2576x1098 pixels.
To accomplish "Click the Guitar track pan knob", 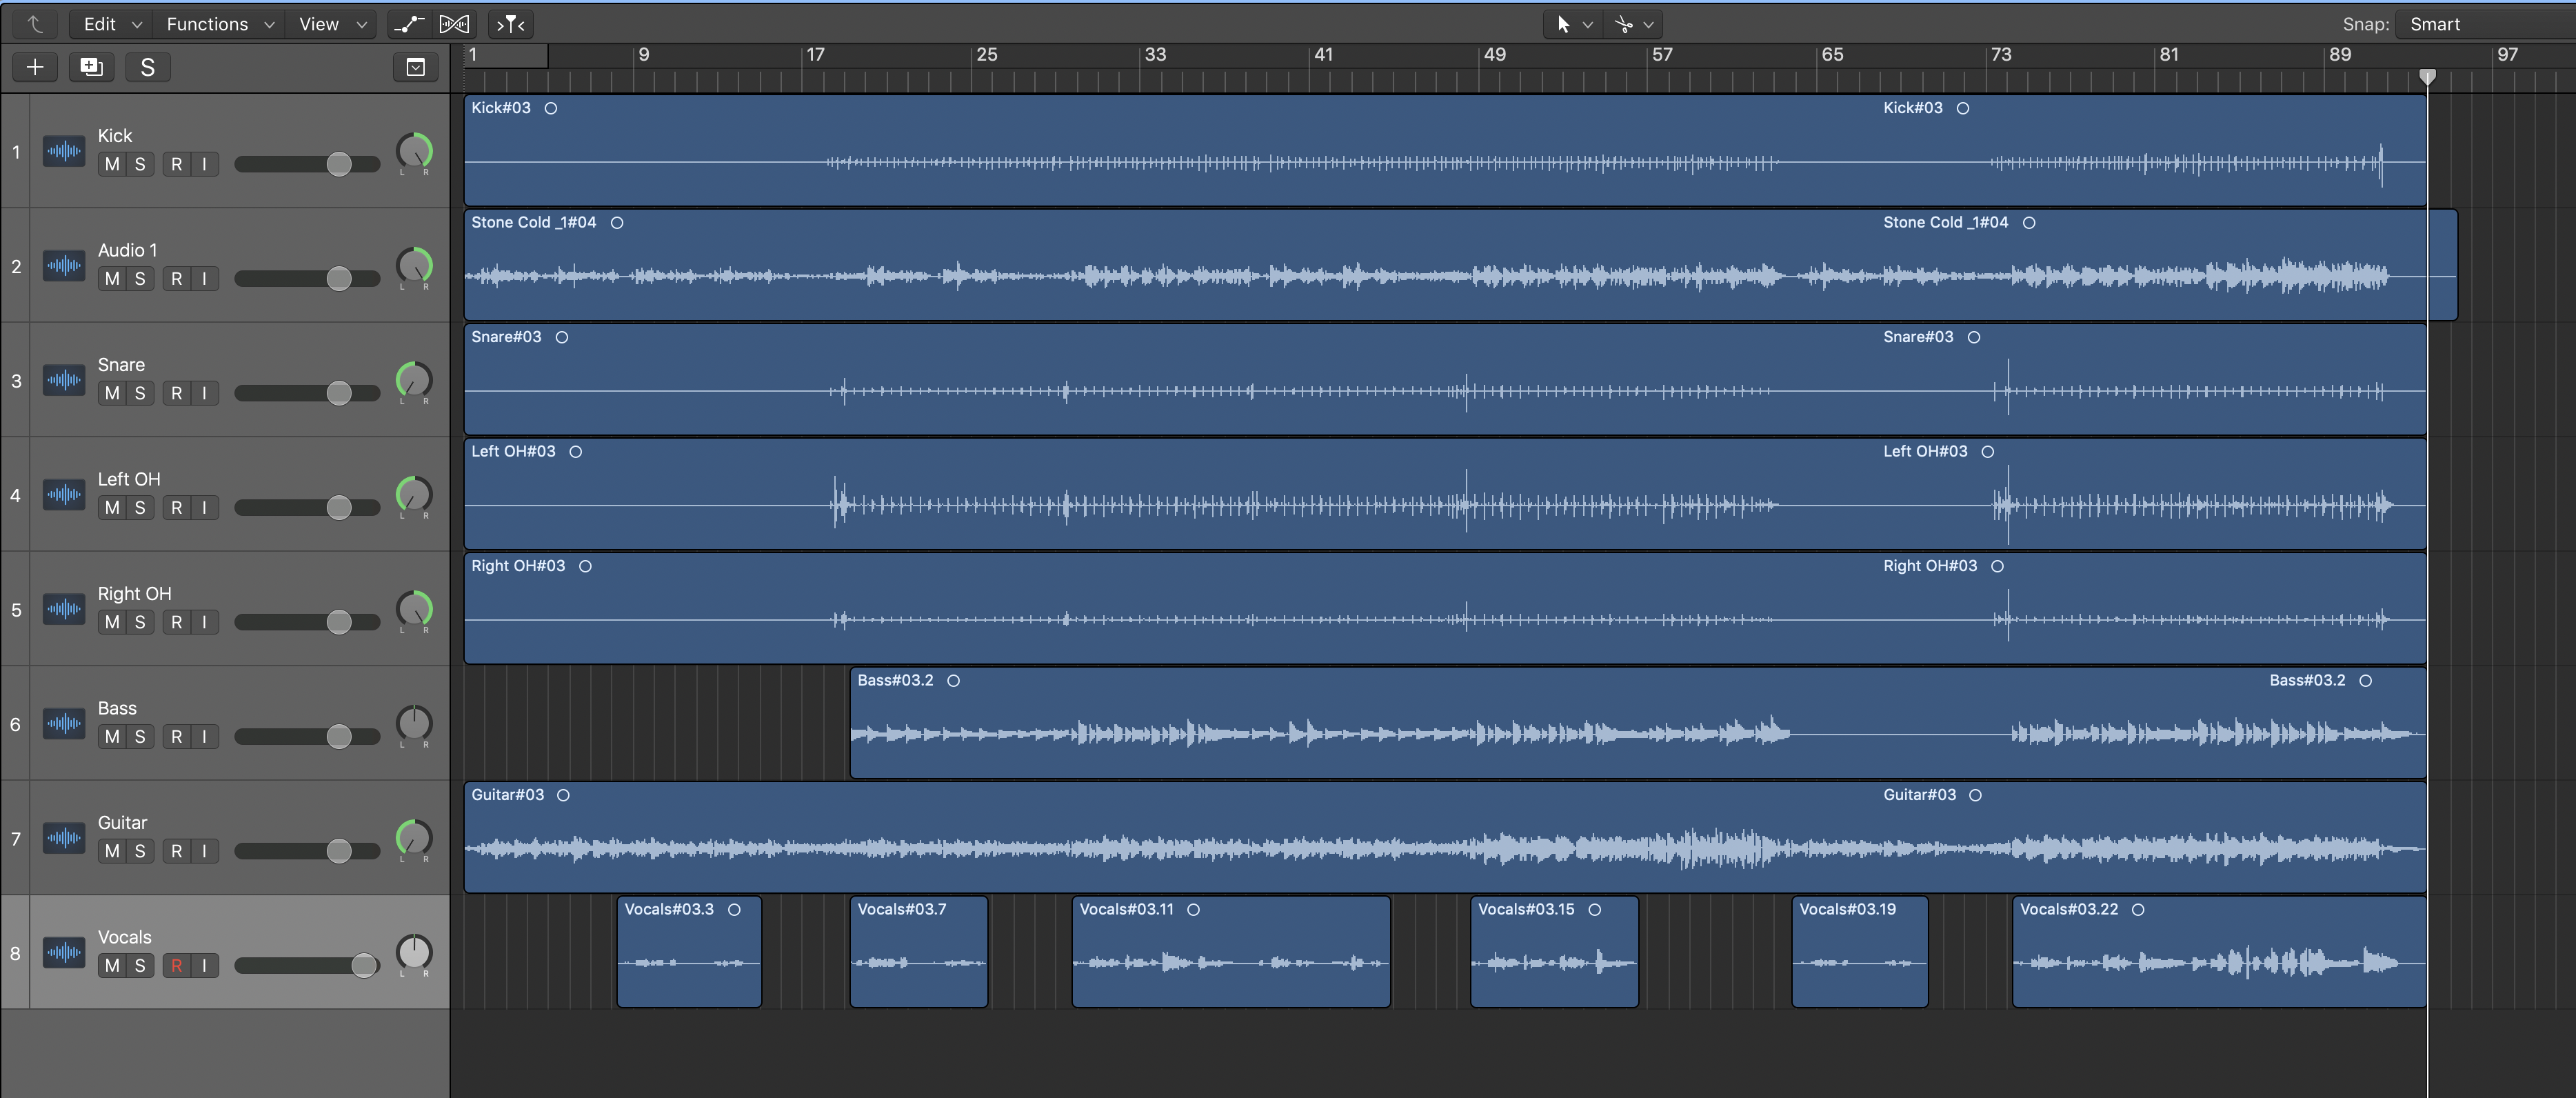I will pyautogui.click(x=414, y=839).
